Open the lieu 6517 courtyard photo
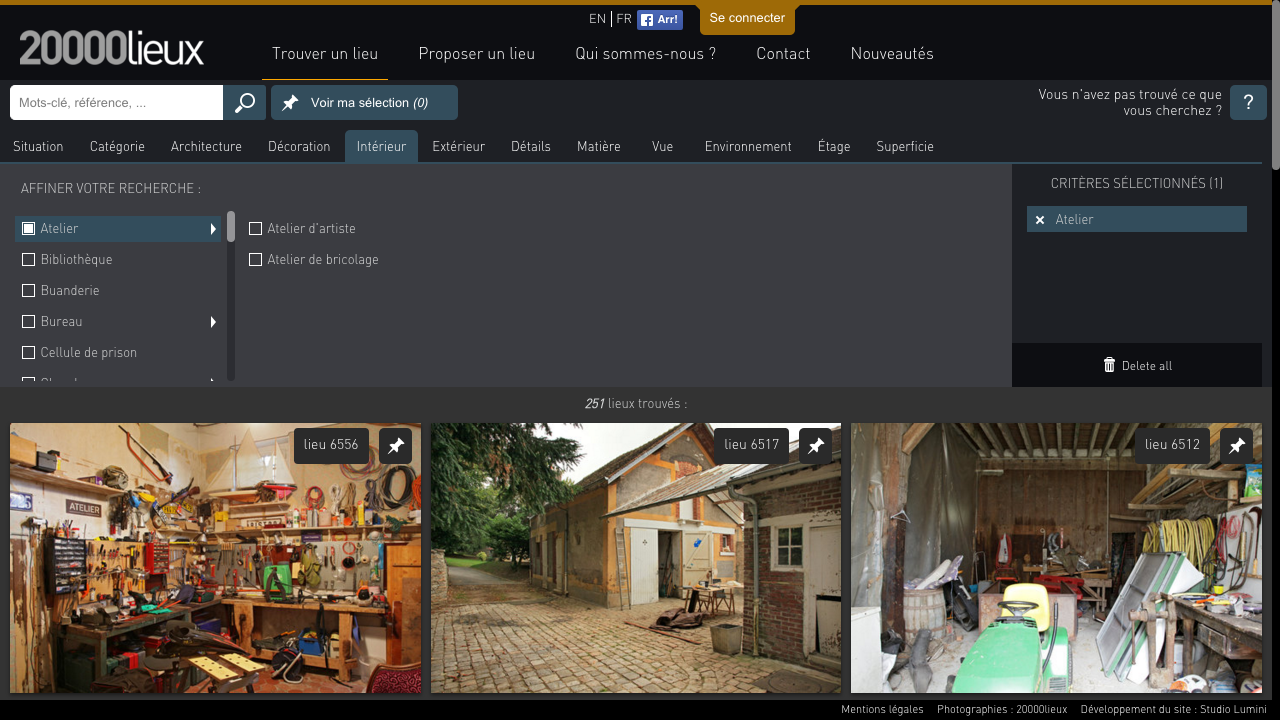This screenshot has height=720, width=1280. tap(636, 558)
